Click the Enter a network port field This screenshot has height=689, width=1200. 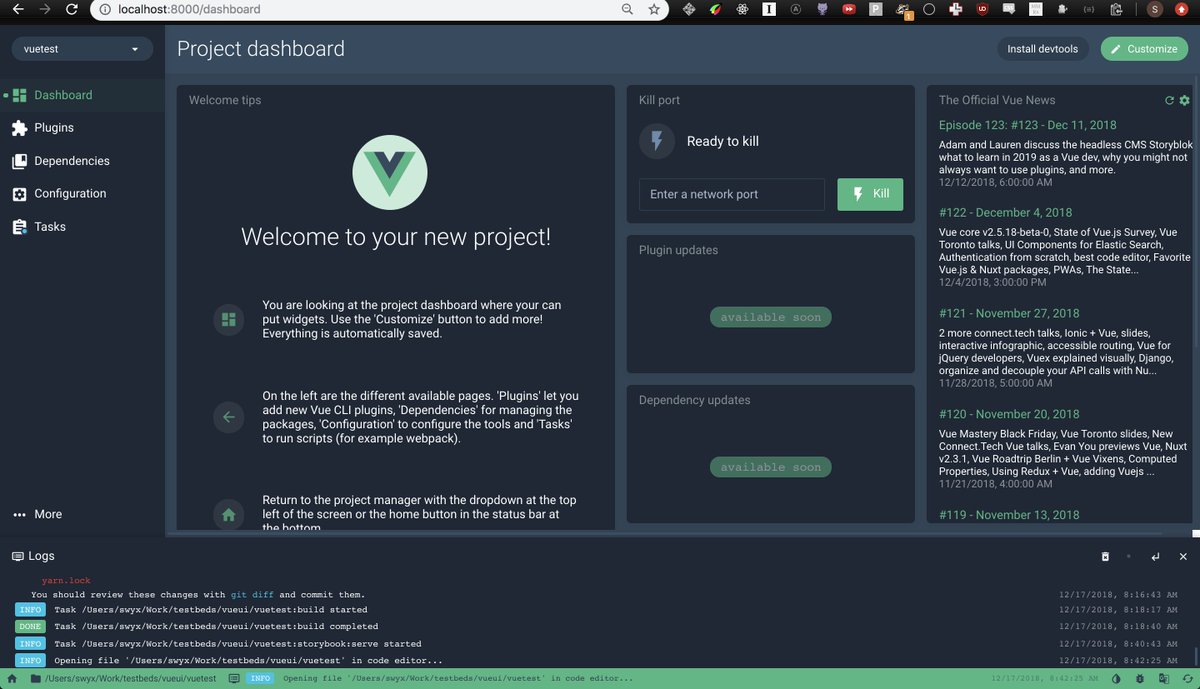pos(731,194)
